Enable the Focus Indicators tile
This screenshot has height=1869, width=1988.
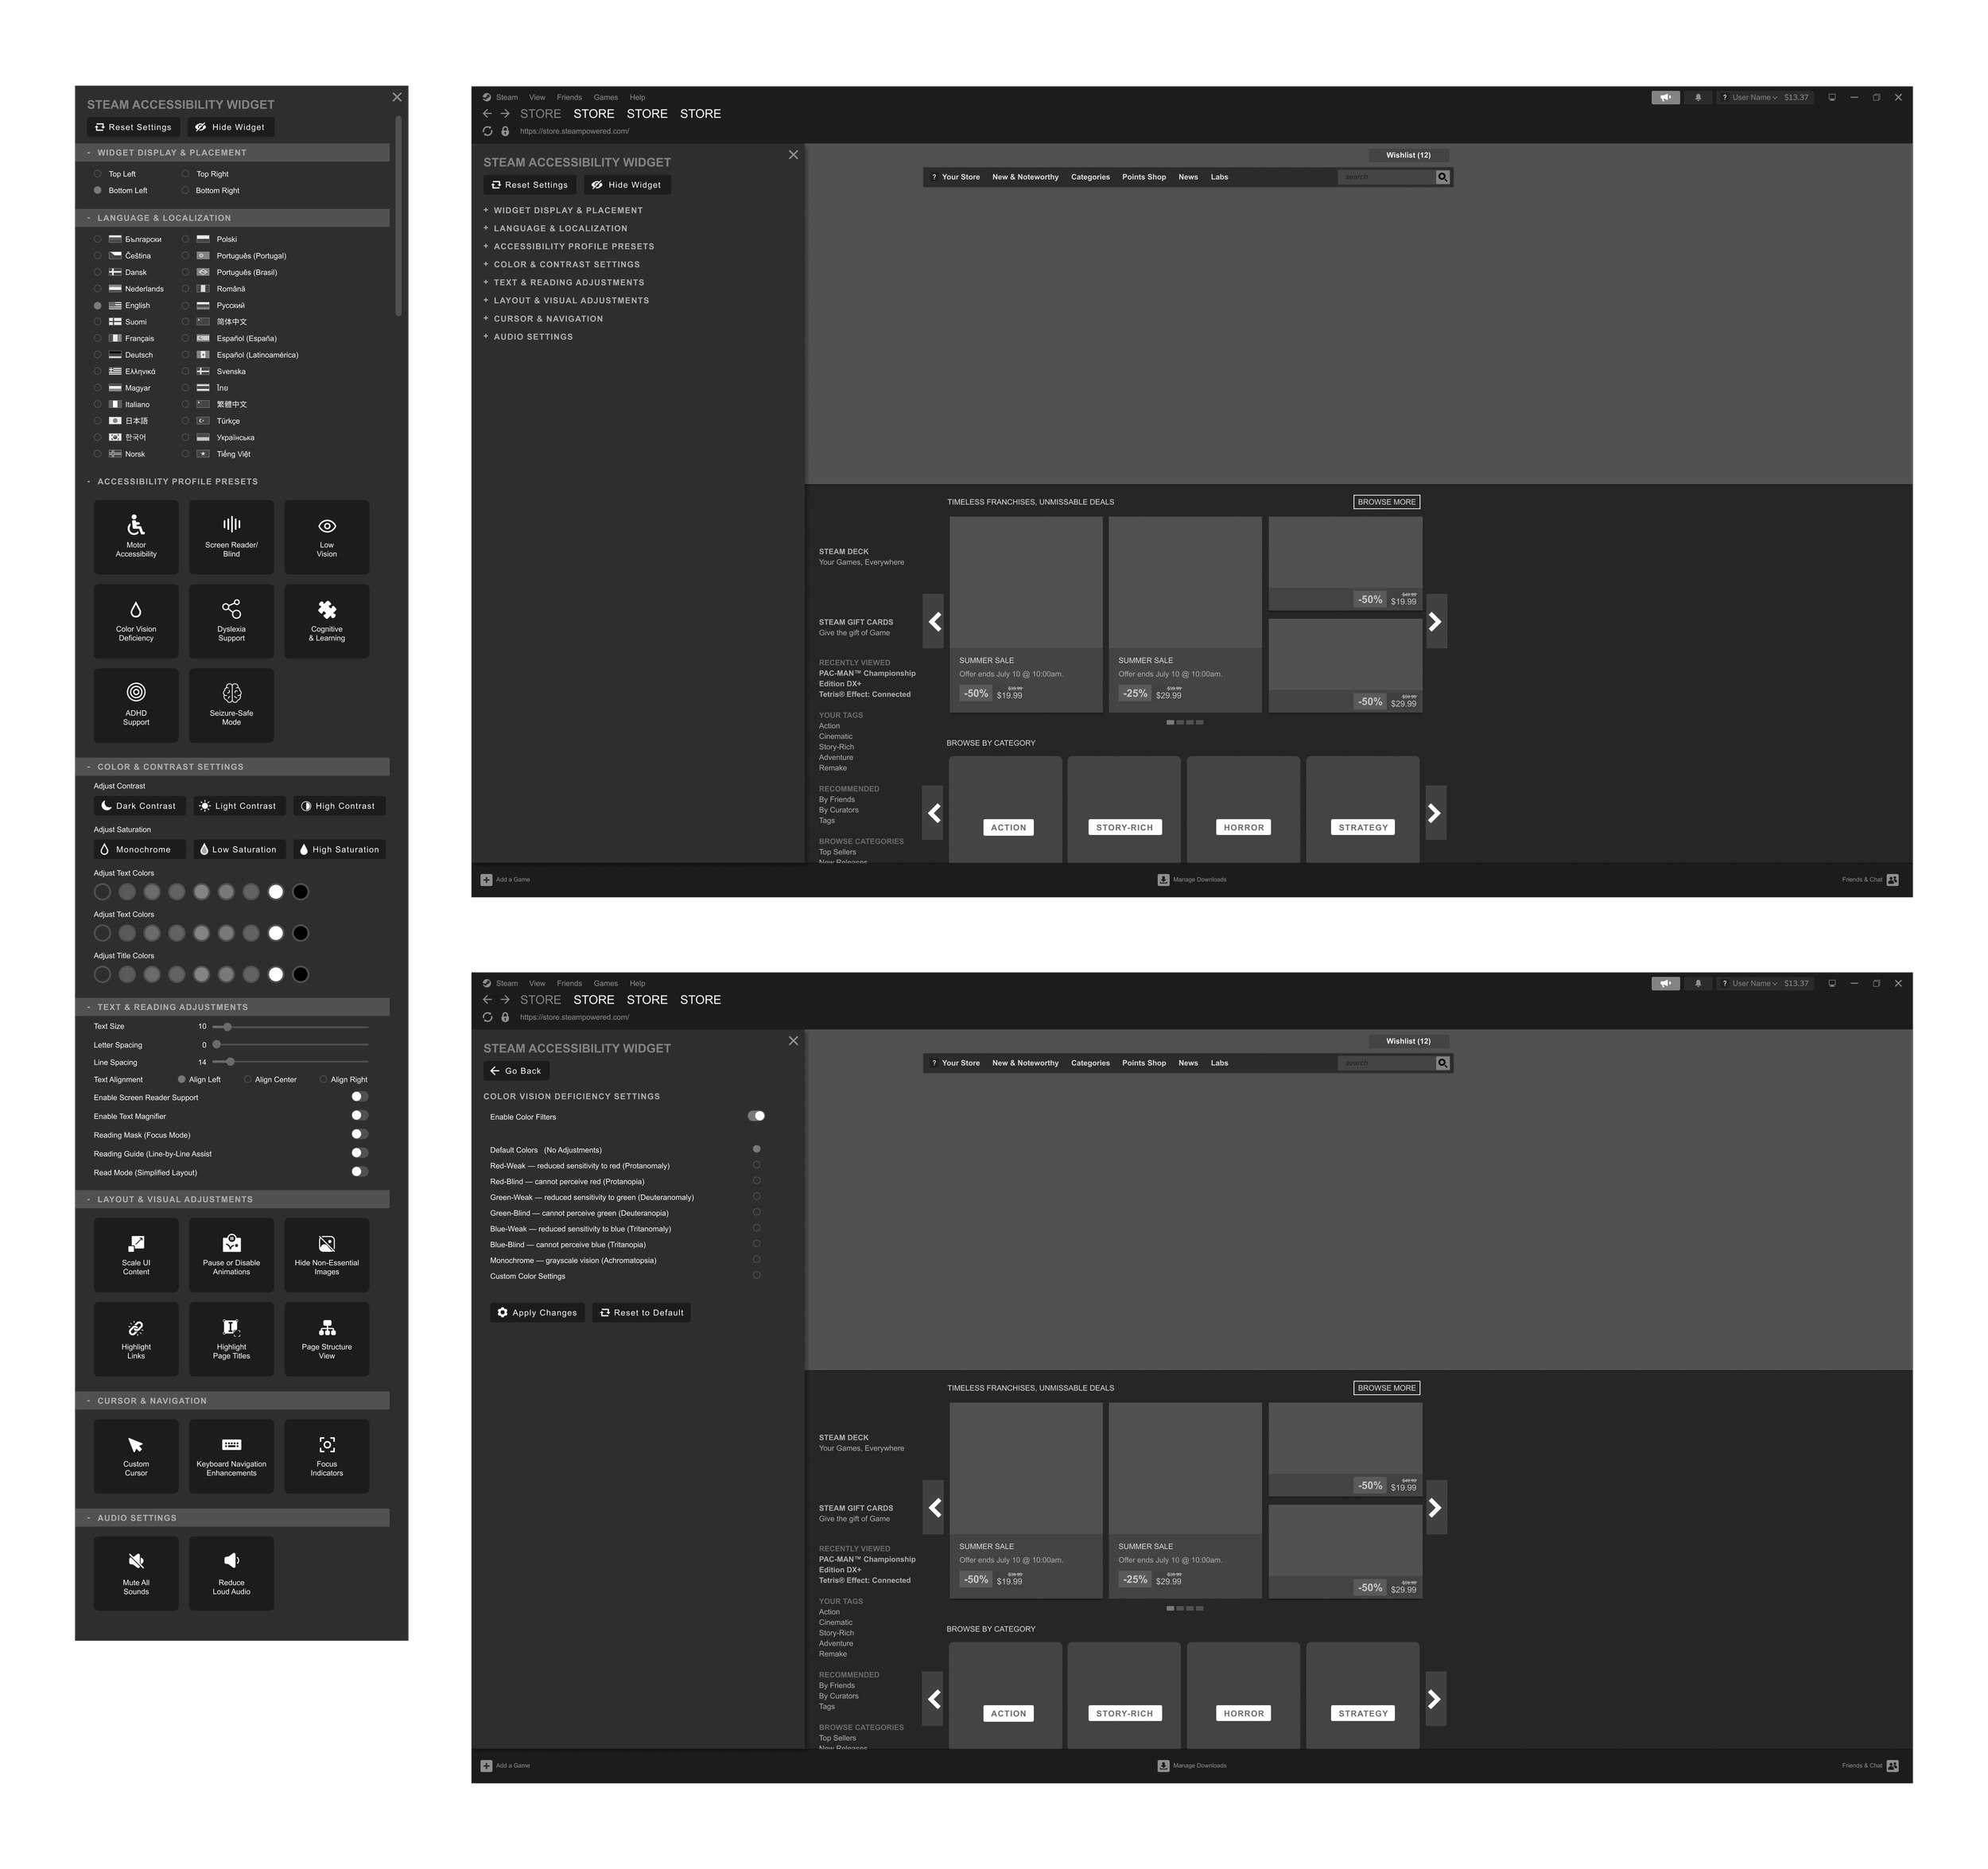tap(327, 1456)
